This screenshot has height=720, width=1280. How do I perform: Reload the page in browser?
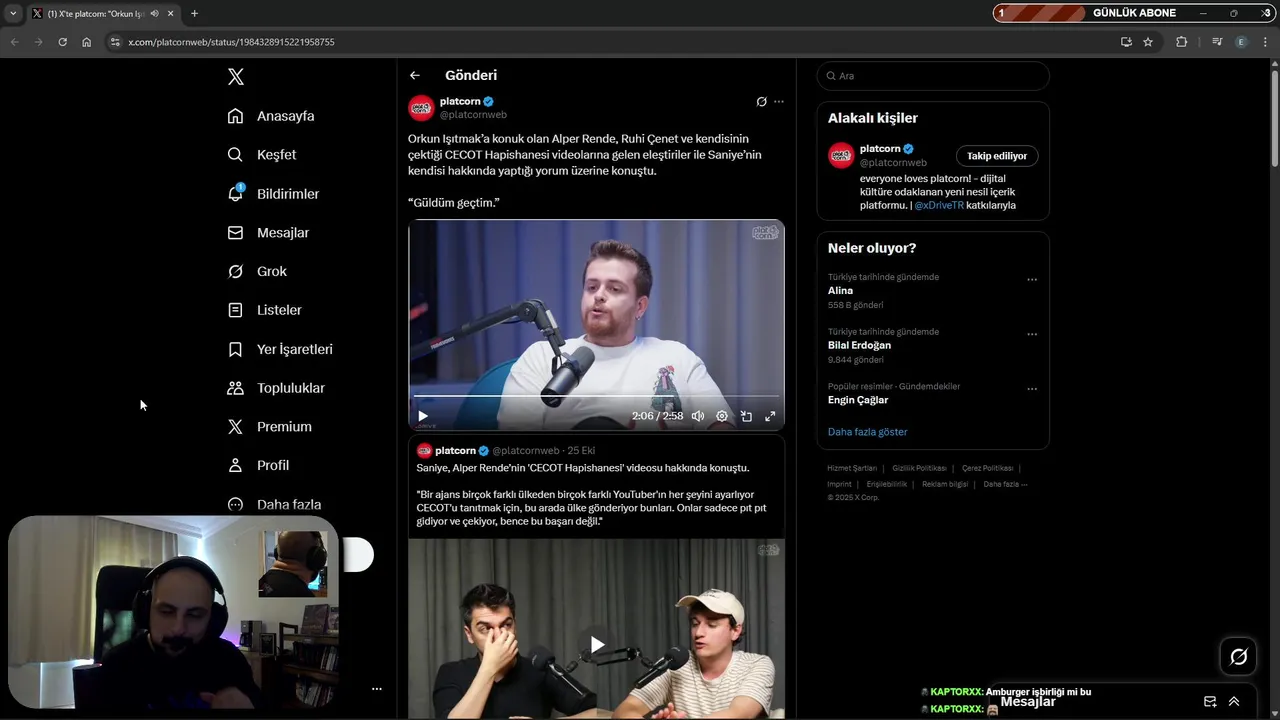click(62, 42)
